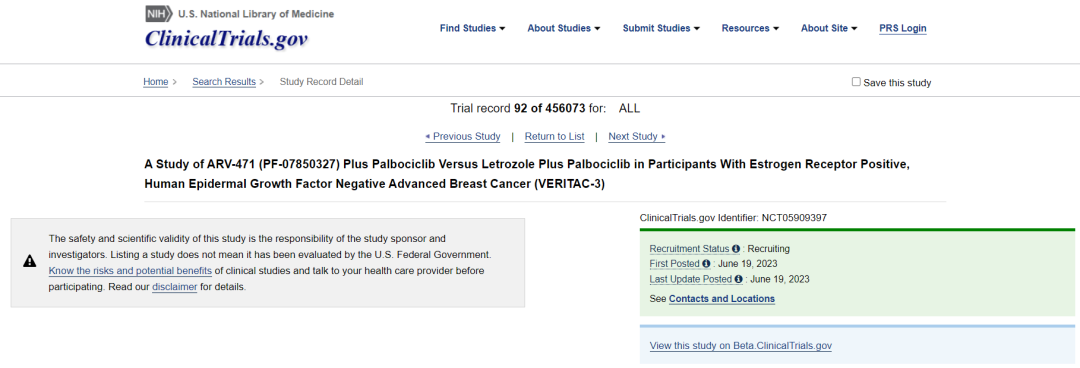Click the NIH badge icon
Viewport: 1080px width, 368px height.
point(159,14)
